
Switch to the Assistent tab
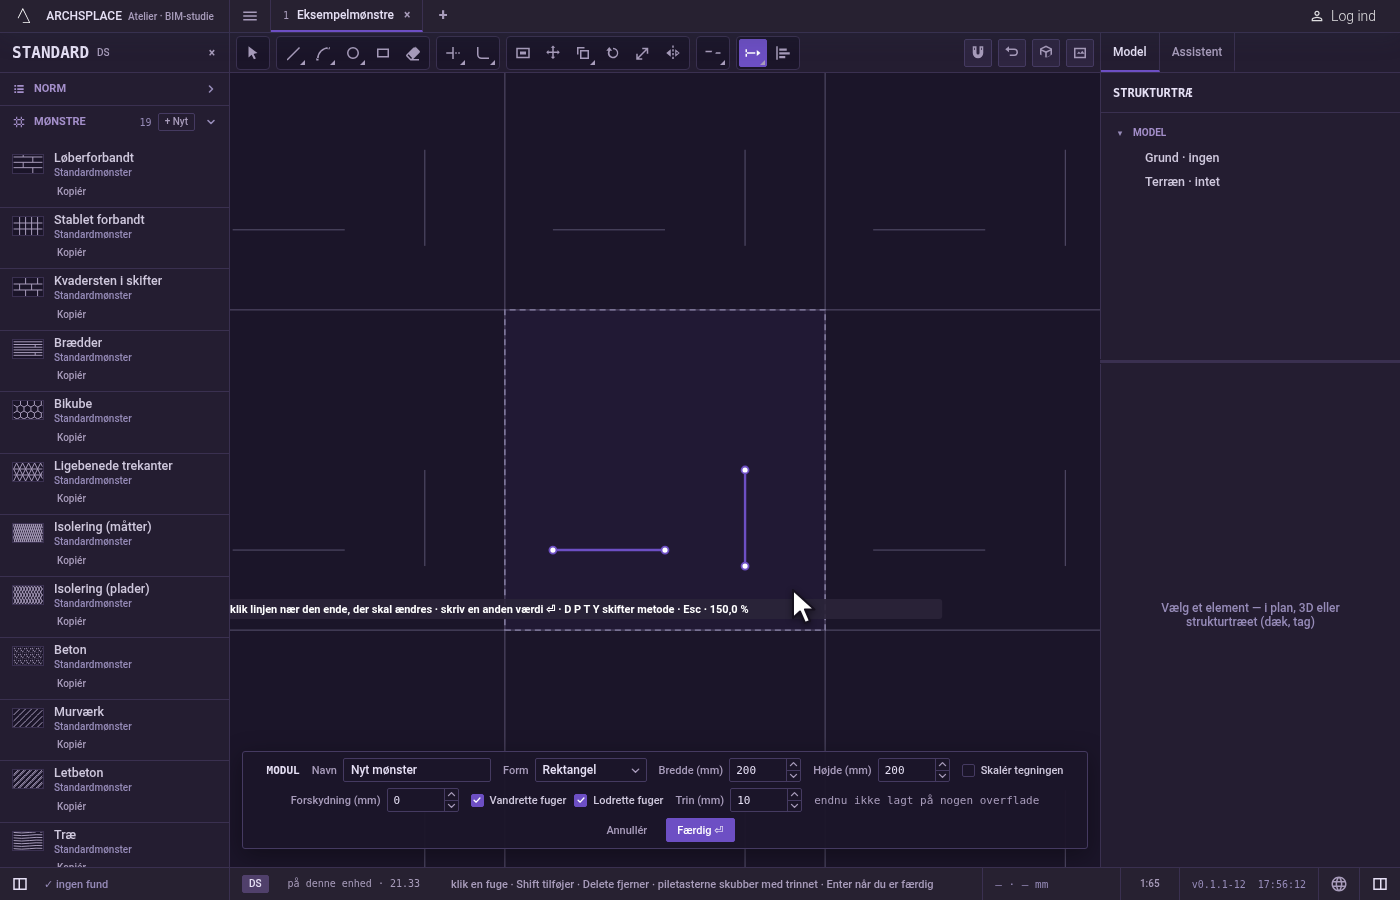(x=1196, y=52)
